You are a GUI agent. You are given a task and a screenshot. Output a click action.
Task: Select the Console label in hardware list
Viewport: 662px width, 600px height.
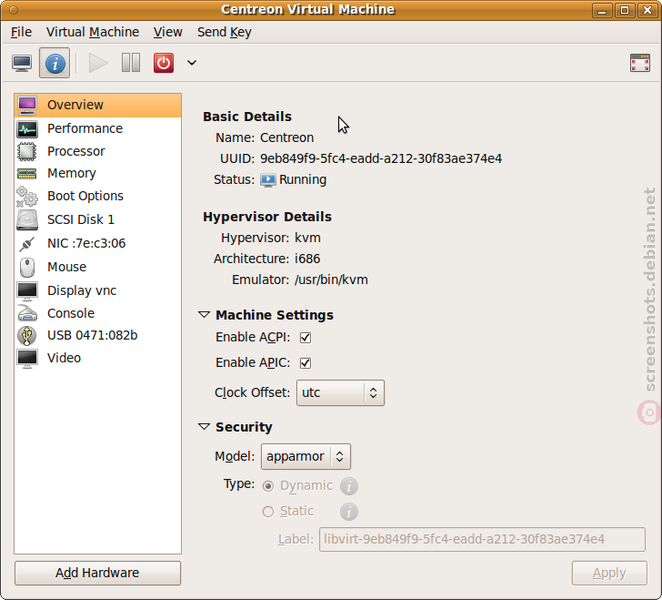(x=71, y=313)
